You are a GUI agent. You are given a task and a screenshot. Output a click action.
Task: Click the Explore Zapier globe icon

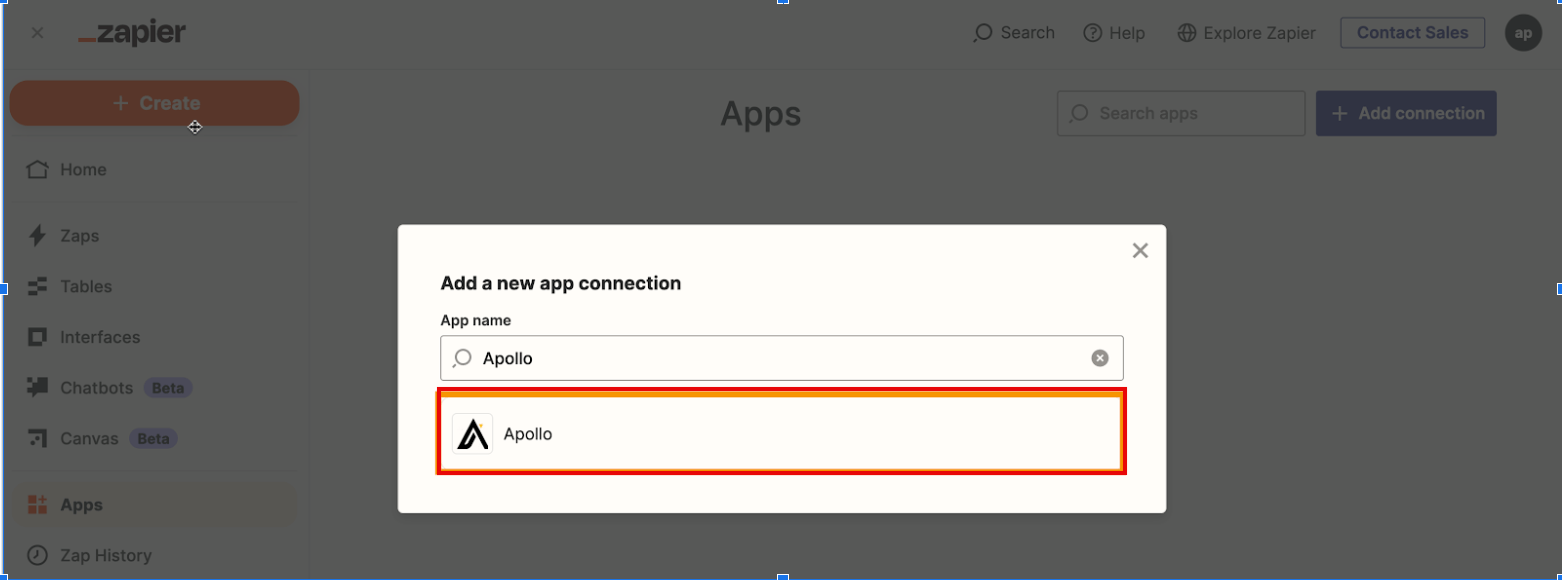1187,33
